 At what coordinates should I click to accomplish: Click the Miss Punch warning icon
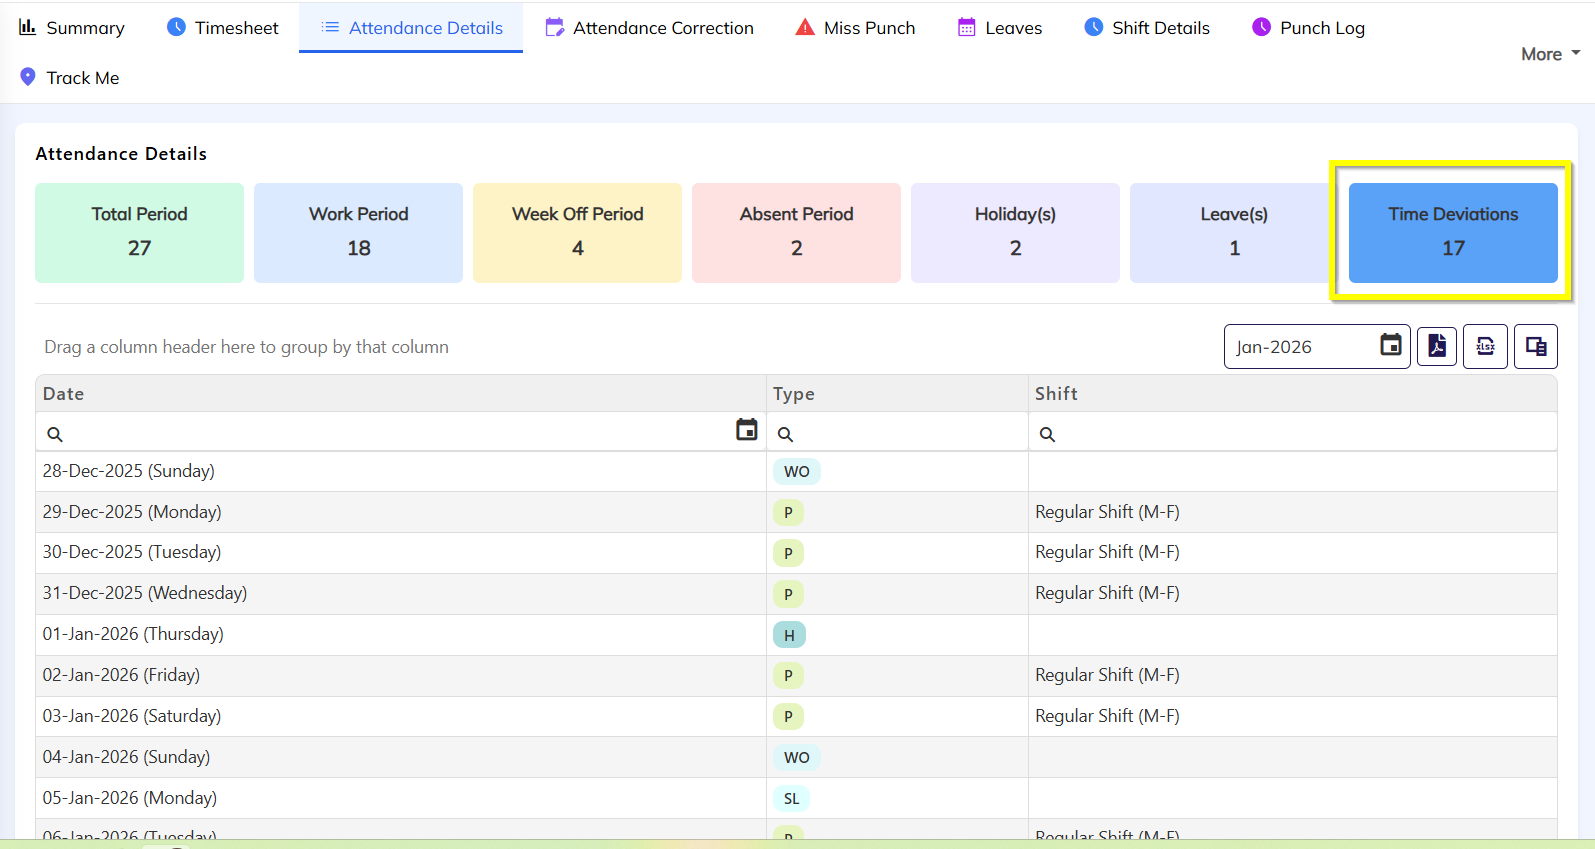click(x=805, y=27)
